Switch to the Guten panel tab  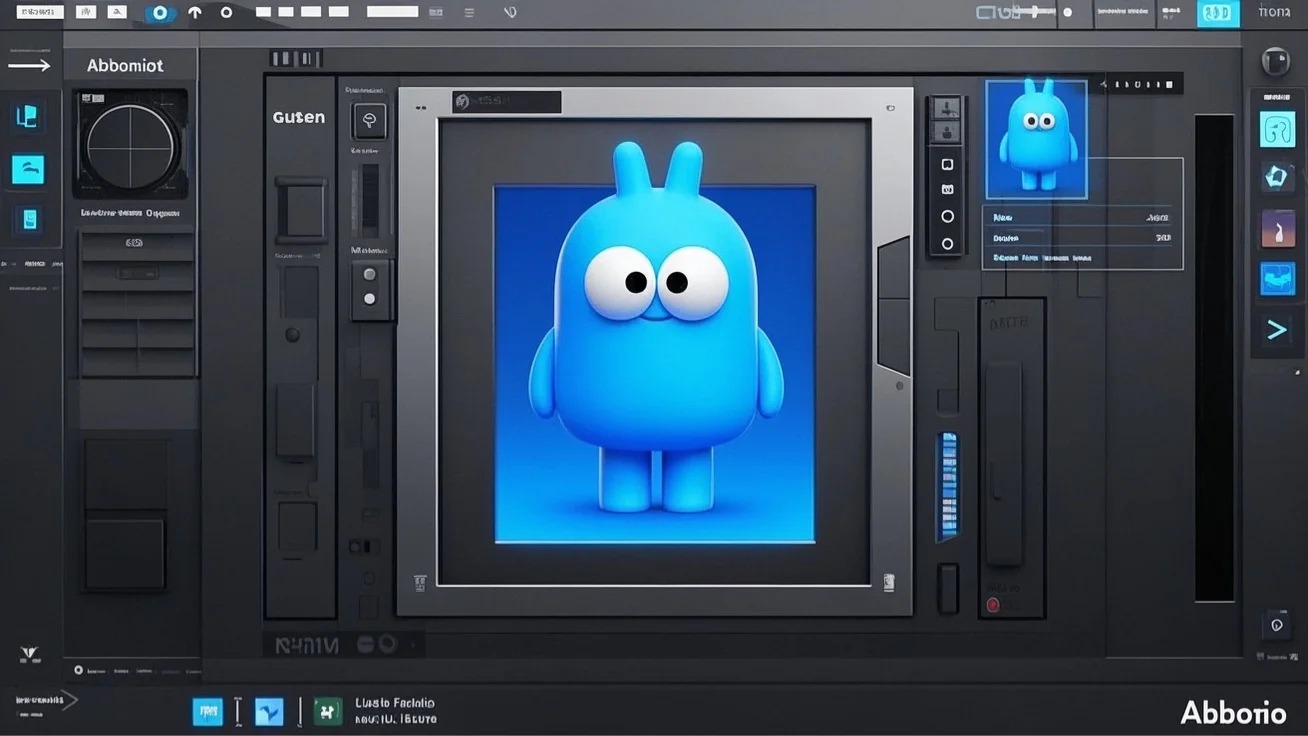click(298, 117)
